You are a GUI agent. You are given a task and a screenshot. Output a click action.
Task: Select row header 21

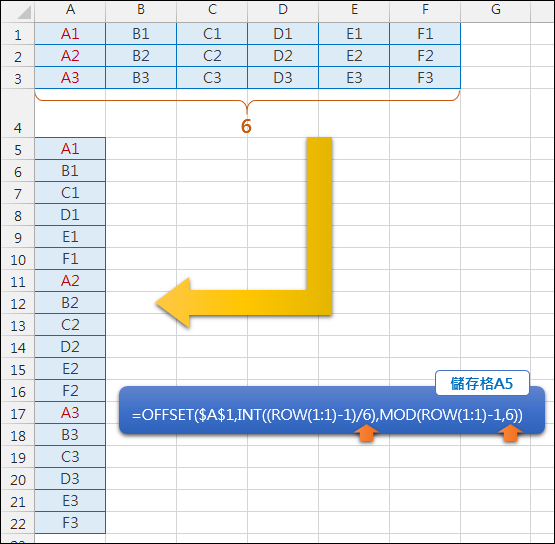pyautogui.click(x=18, y=501)
